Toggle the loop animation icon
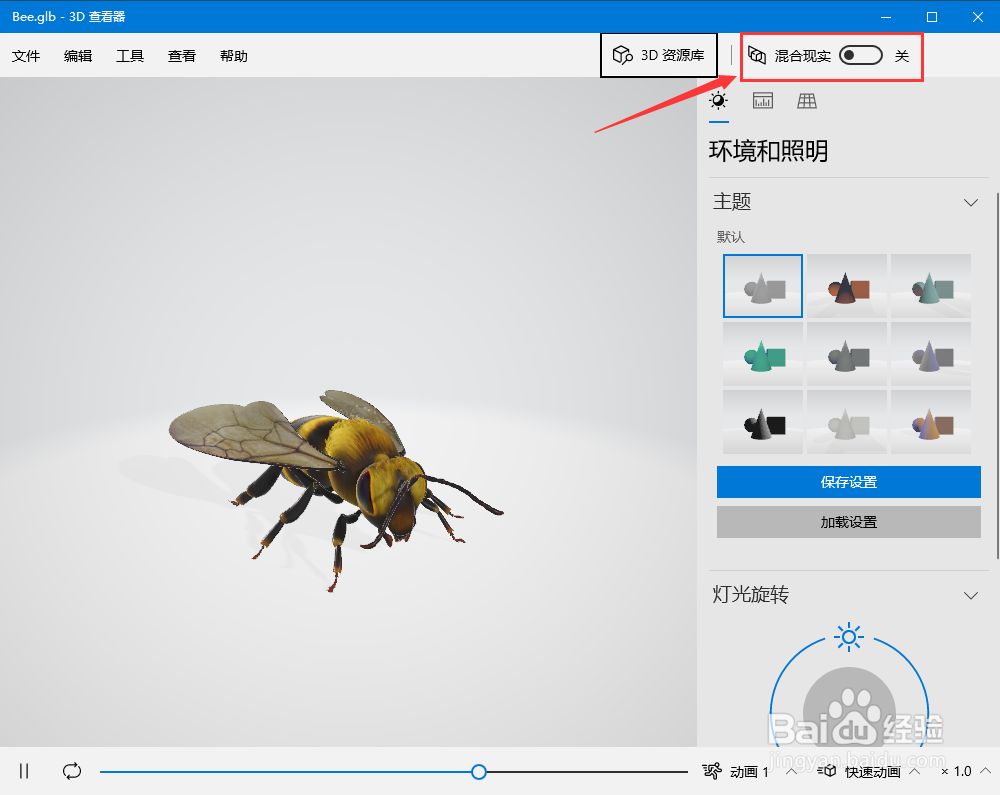The width and height of the screenshot is (1000, 795). click(x=72, y=771)
